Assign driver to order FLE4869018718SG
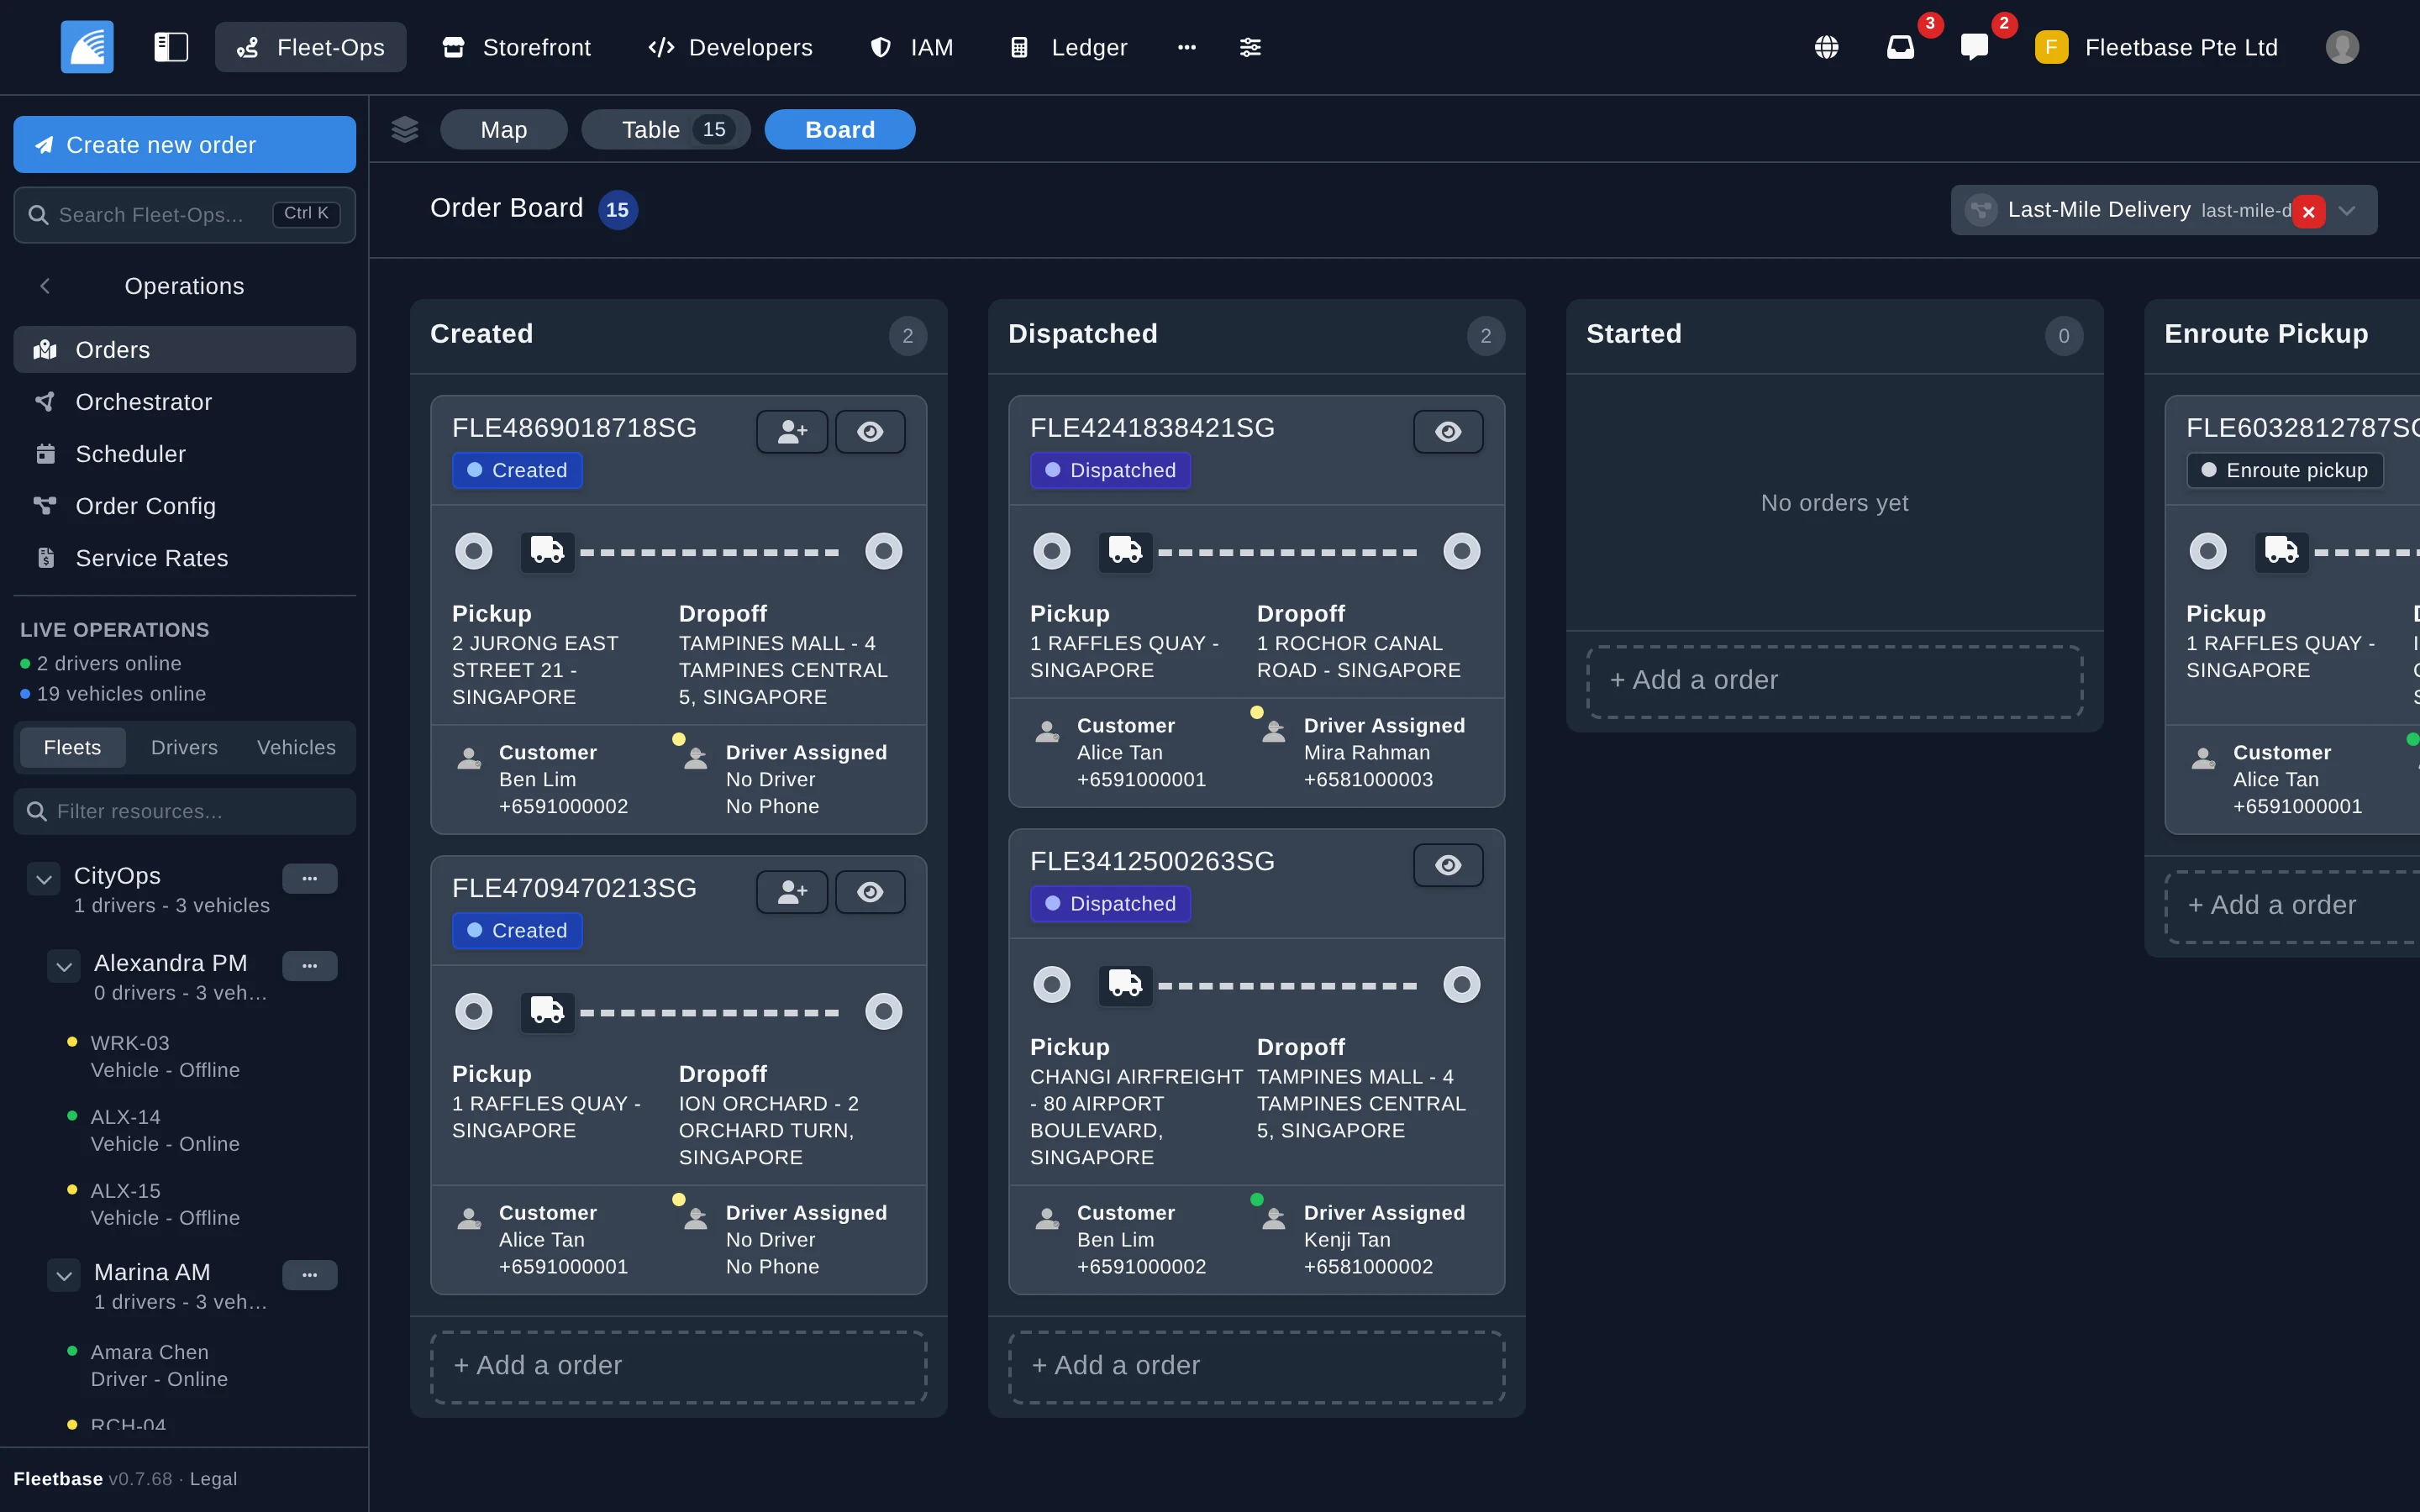Screen dimensions: 2420x1512 click(792, 431)
